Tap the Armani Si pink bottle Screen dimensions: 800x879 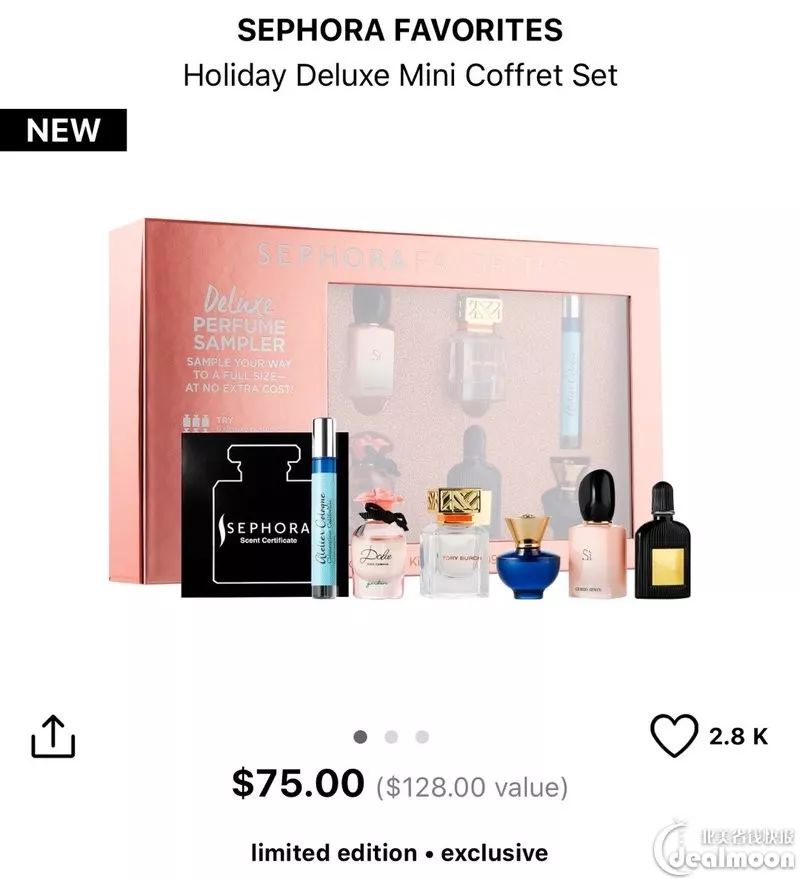point(596,534)
